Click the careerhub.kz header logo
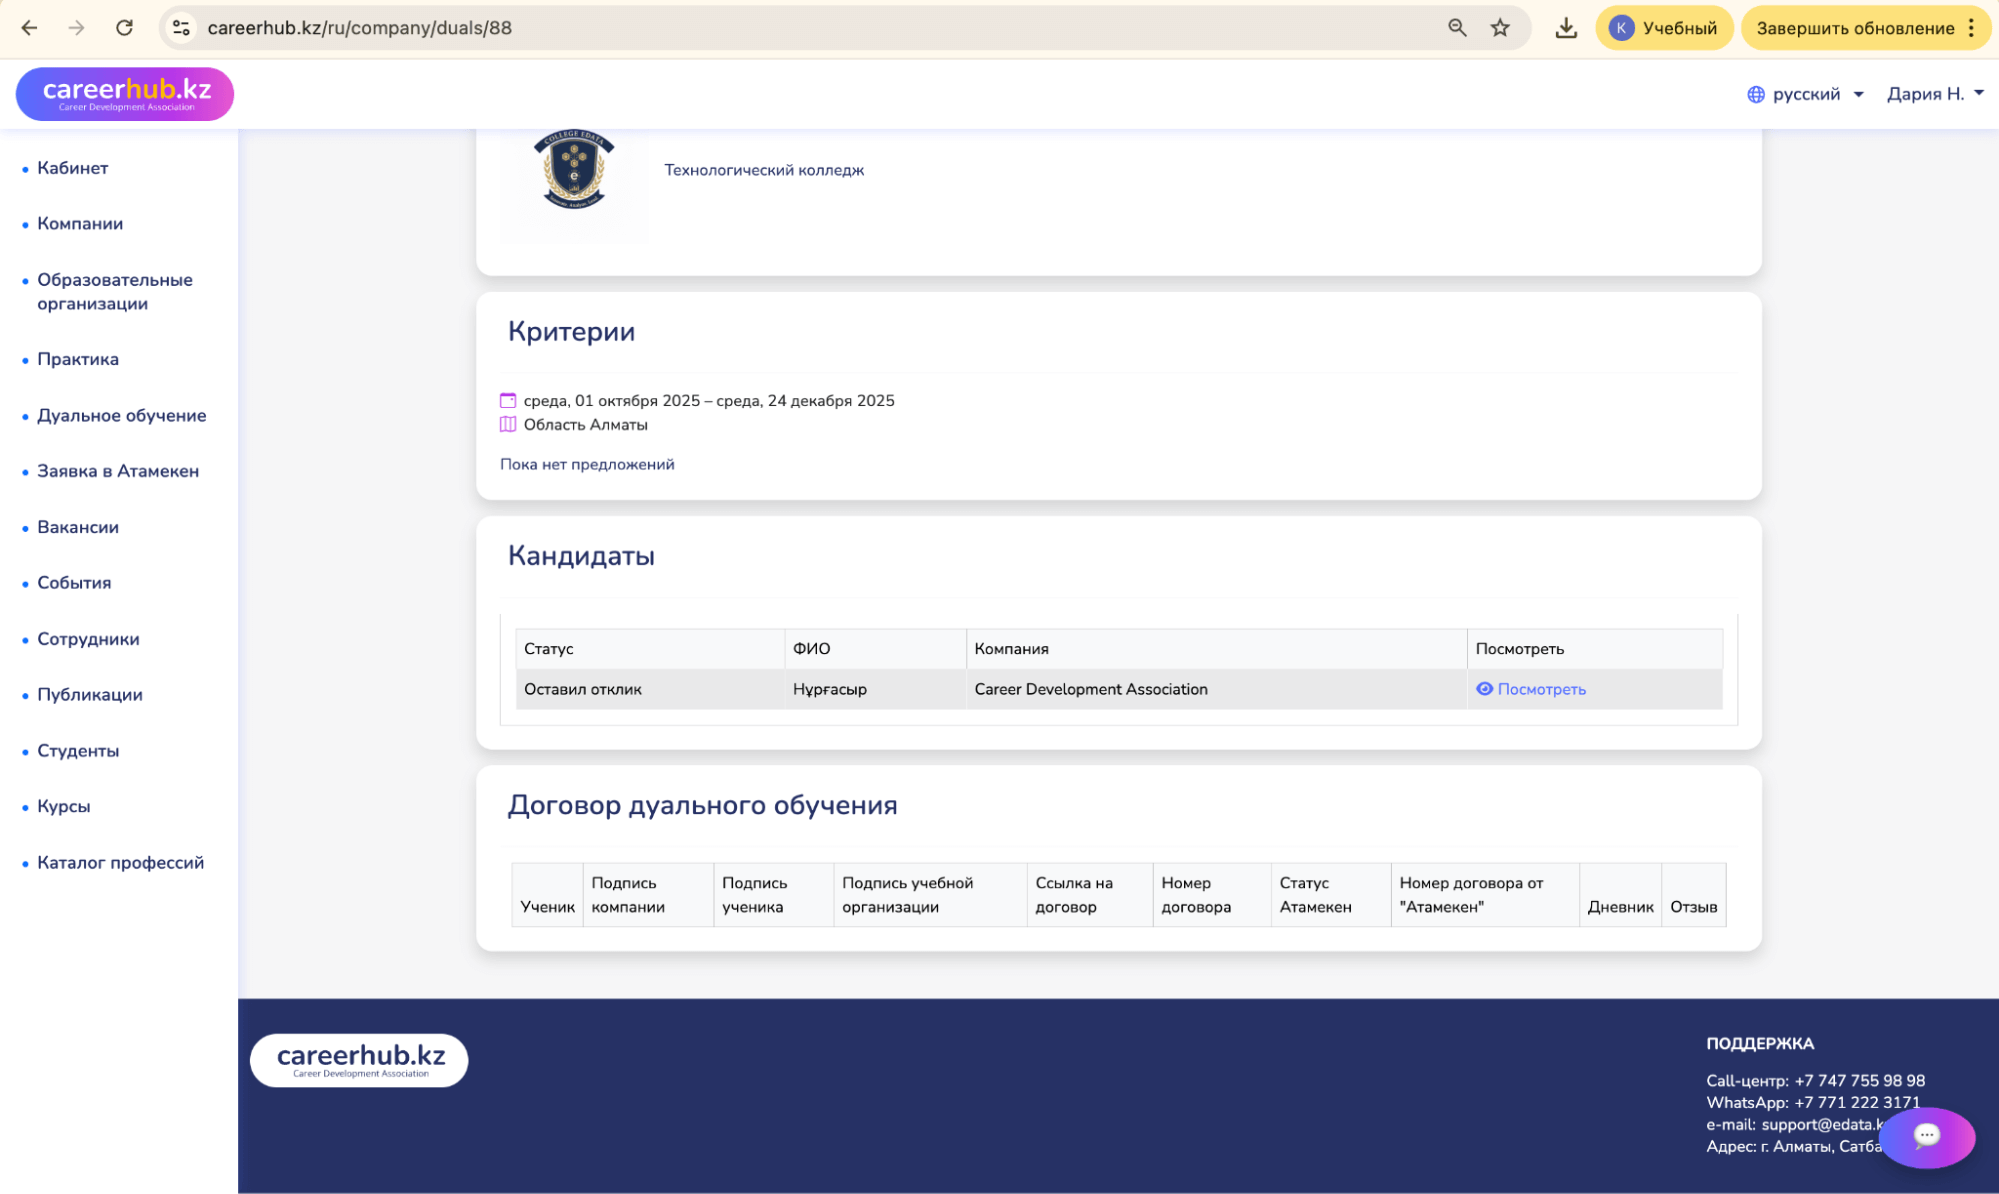Screen dimensions: 1999x1194 pos(125,94)
